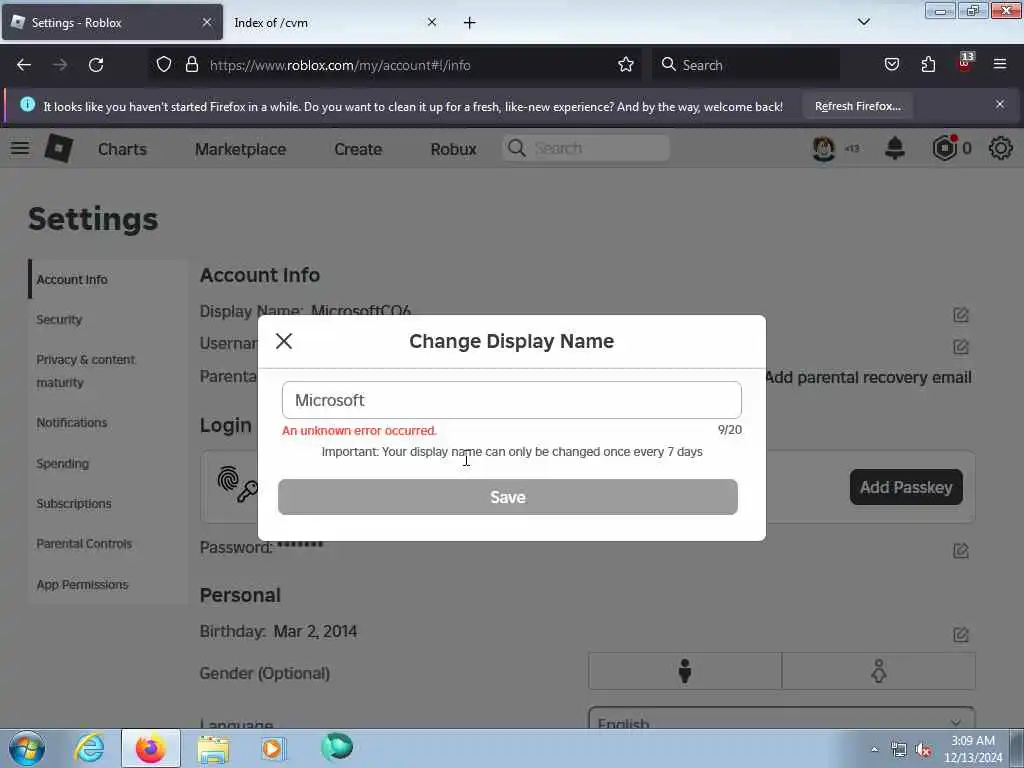The width and height of the screenshot is (1024, 768).
Task: Open Spending settings section
Action: 63,464
